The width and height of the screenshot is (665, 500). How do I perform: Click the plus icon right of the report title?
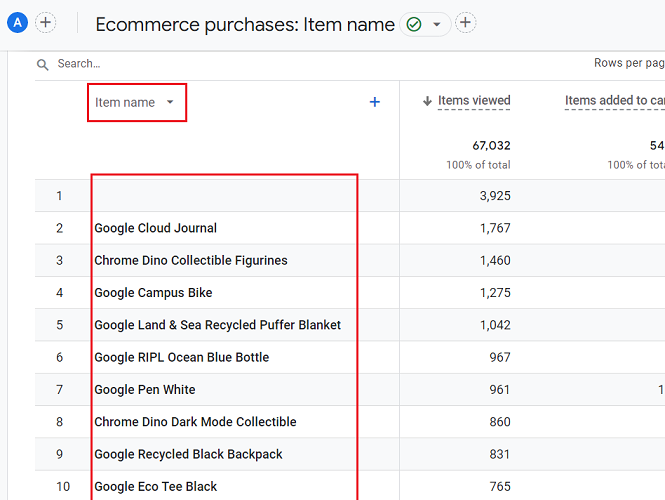465,24
